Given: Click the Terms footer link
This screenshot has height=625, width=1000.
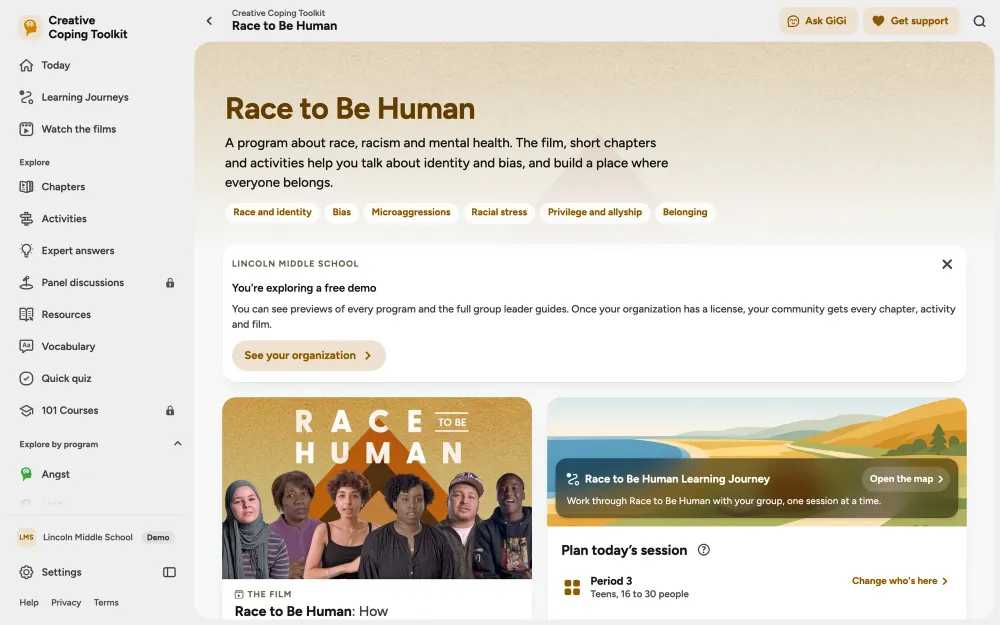Looking at the screenshot, I should click(106, 603).
